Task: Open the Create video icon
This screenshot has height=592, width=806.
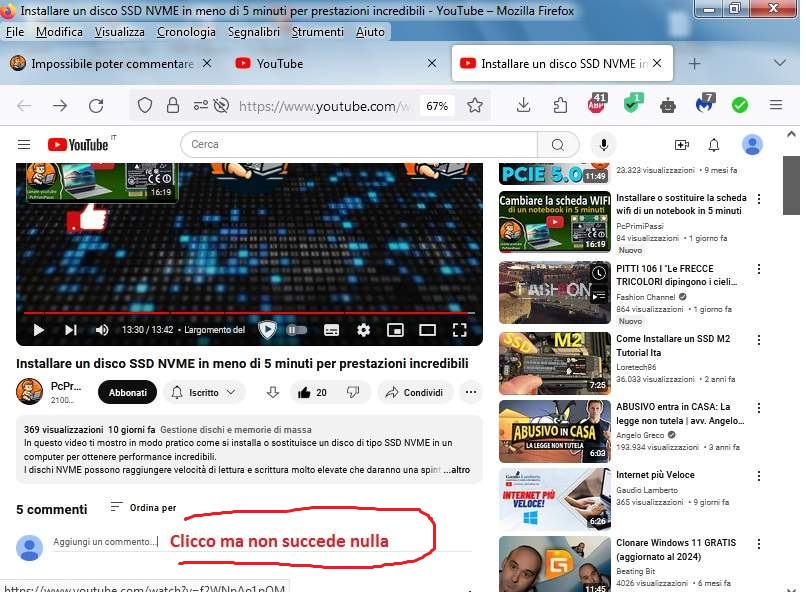Action: (682, 145)
